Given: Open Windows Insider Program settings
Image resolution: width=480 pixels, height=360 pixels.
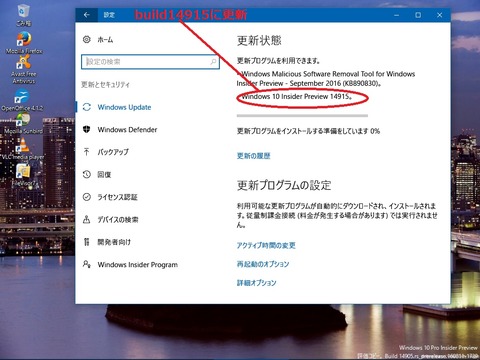Looking at the screenshot, I should [x=137, y=265].
